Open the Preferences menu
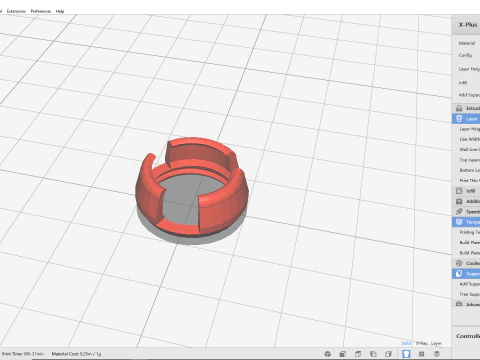The height and width of the screenshot is (360, 480). [x=41, y=11]
